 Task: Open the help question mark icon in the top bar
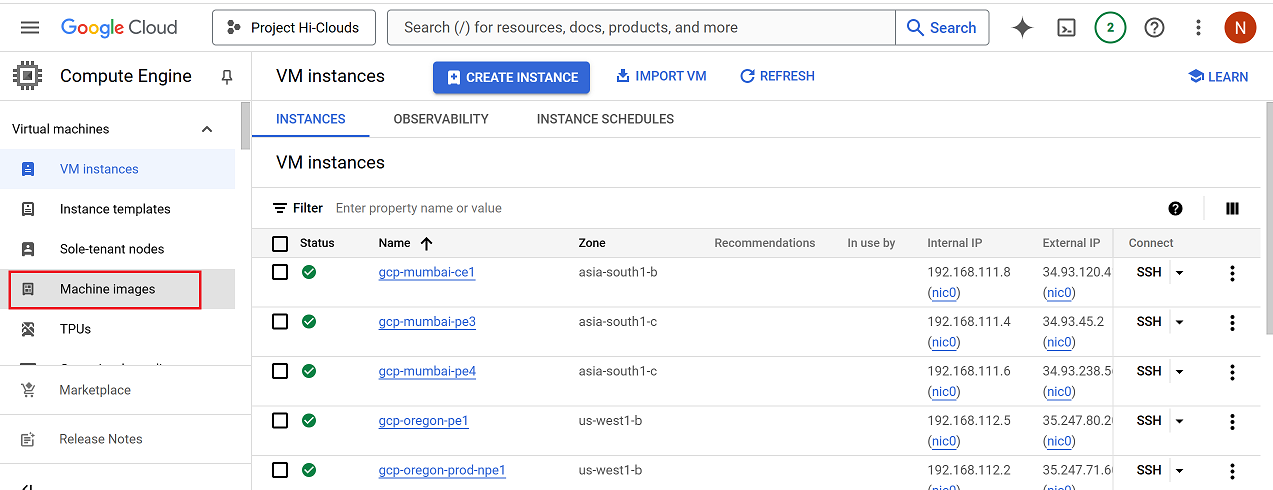click(x=1154, y=28)
